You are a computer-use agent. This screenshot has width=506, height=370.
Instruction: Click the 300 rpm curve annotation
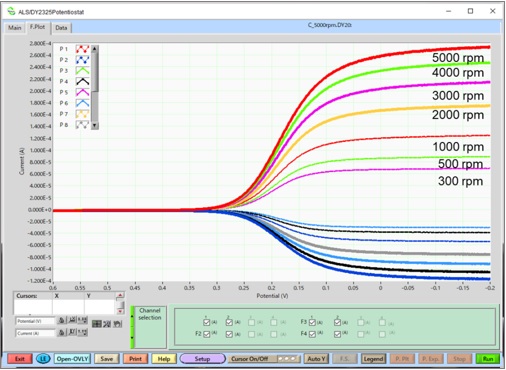[460, 181]
